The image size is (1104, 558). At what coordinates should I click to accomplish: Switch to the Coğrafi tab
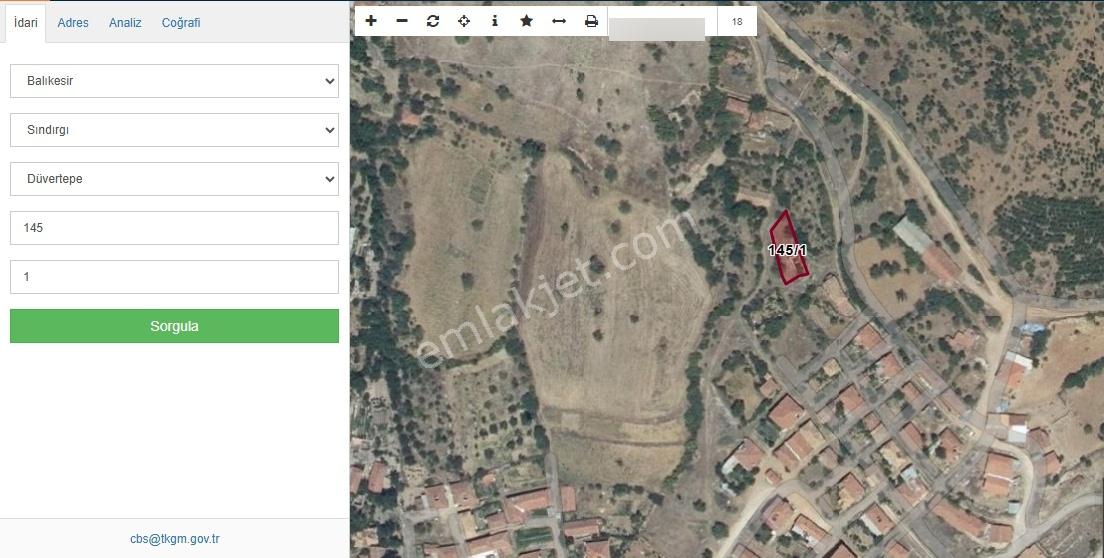[181, 23]
